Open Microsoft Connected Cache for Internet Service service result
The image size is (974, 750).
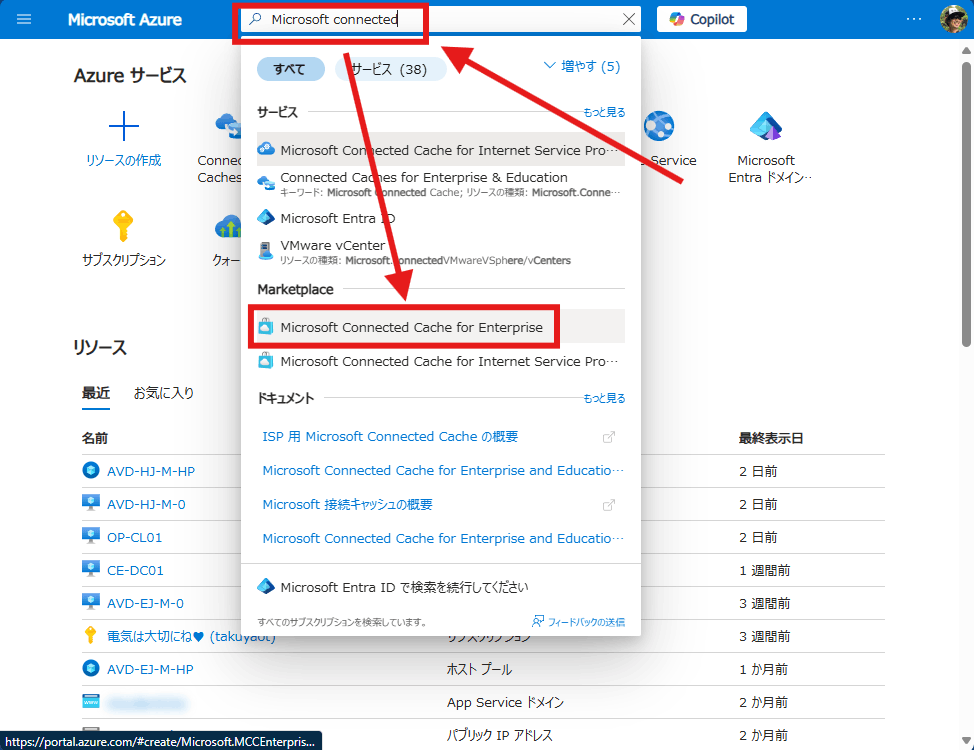tap(440, 150)
